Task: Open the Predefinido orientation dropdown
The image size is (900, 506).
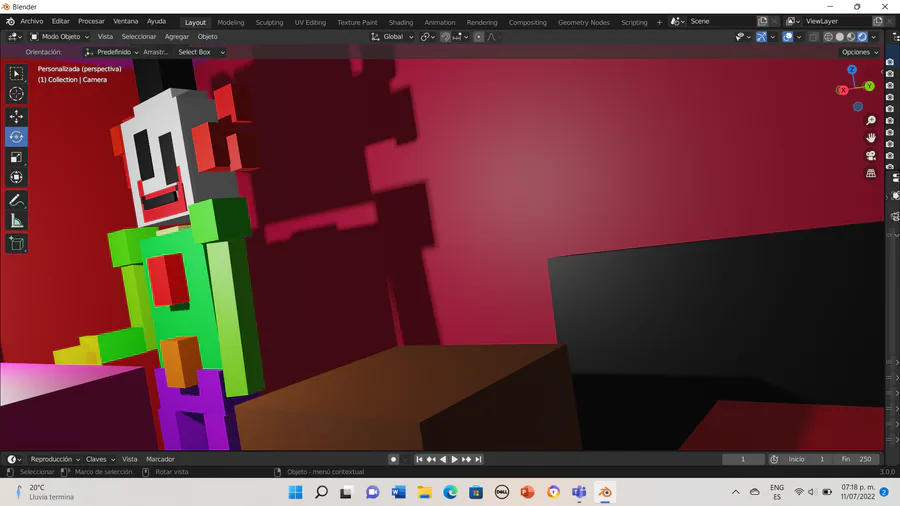Action: [111, 52]
